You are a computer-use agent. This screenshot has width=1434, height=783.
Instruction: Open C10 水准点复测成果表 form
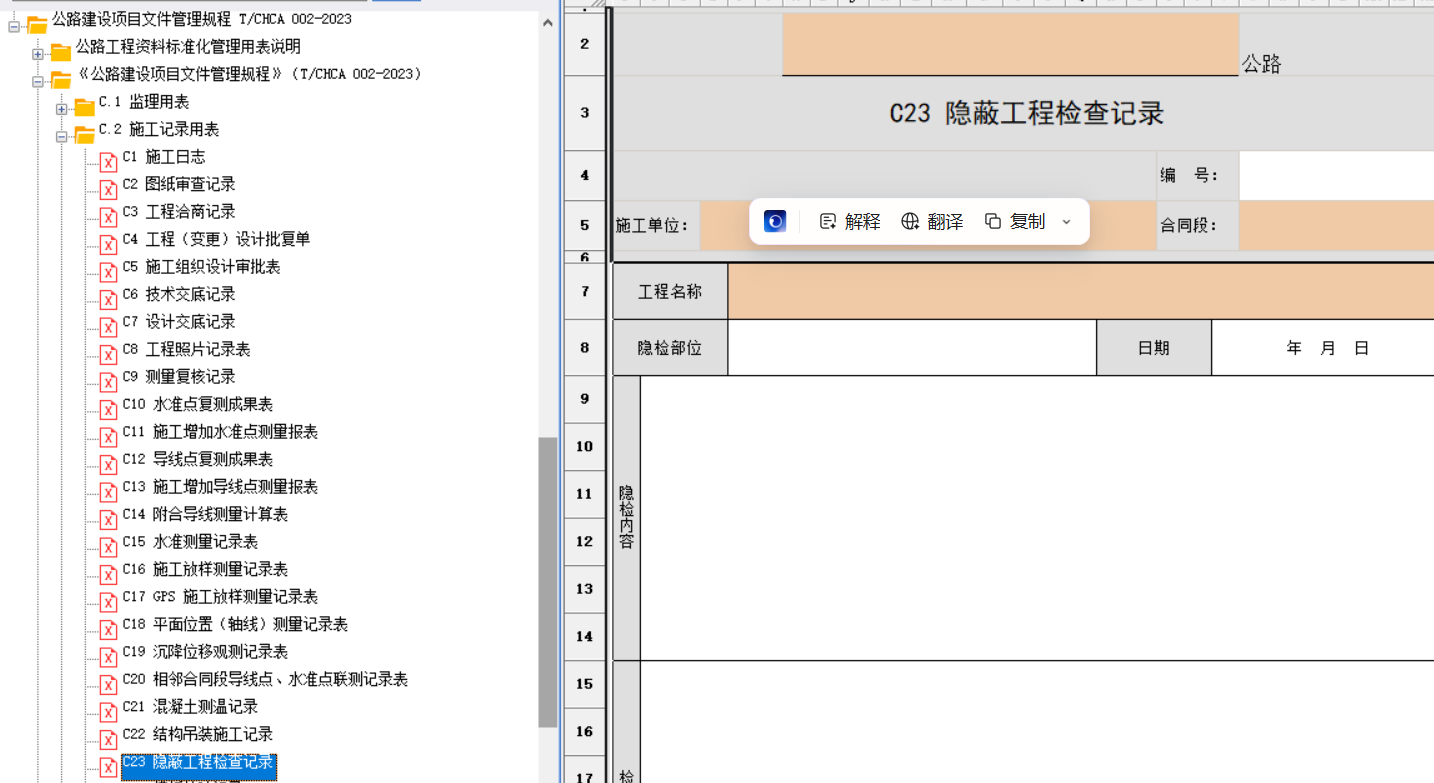pyautogui.click(x=198, y=404)
